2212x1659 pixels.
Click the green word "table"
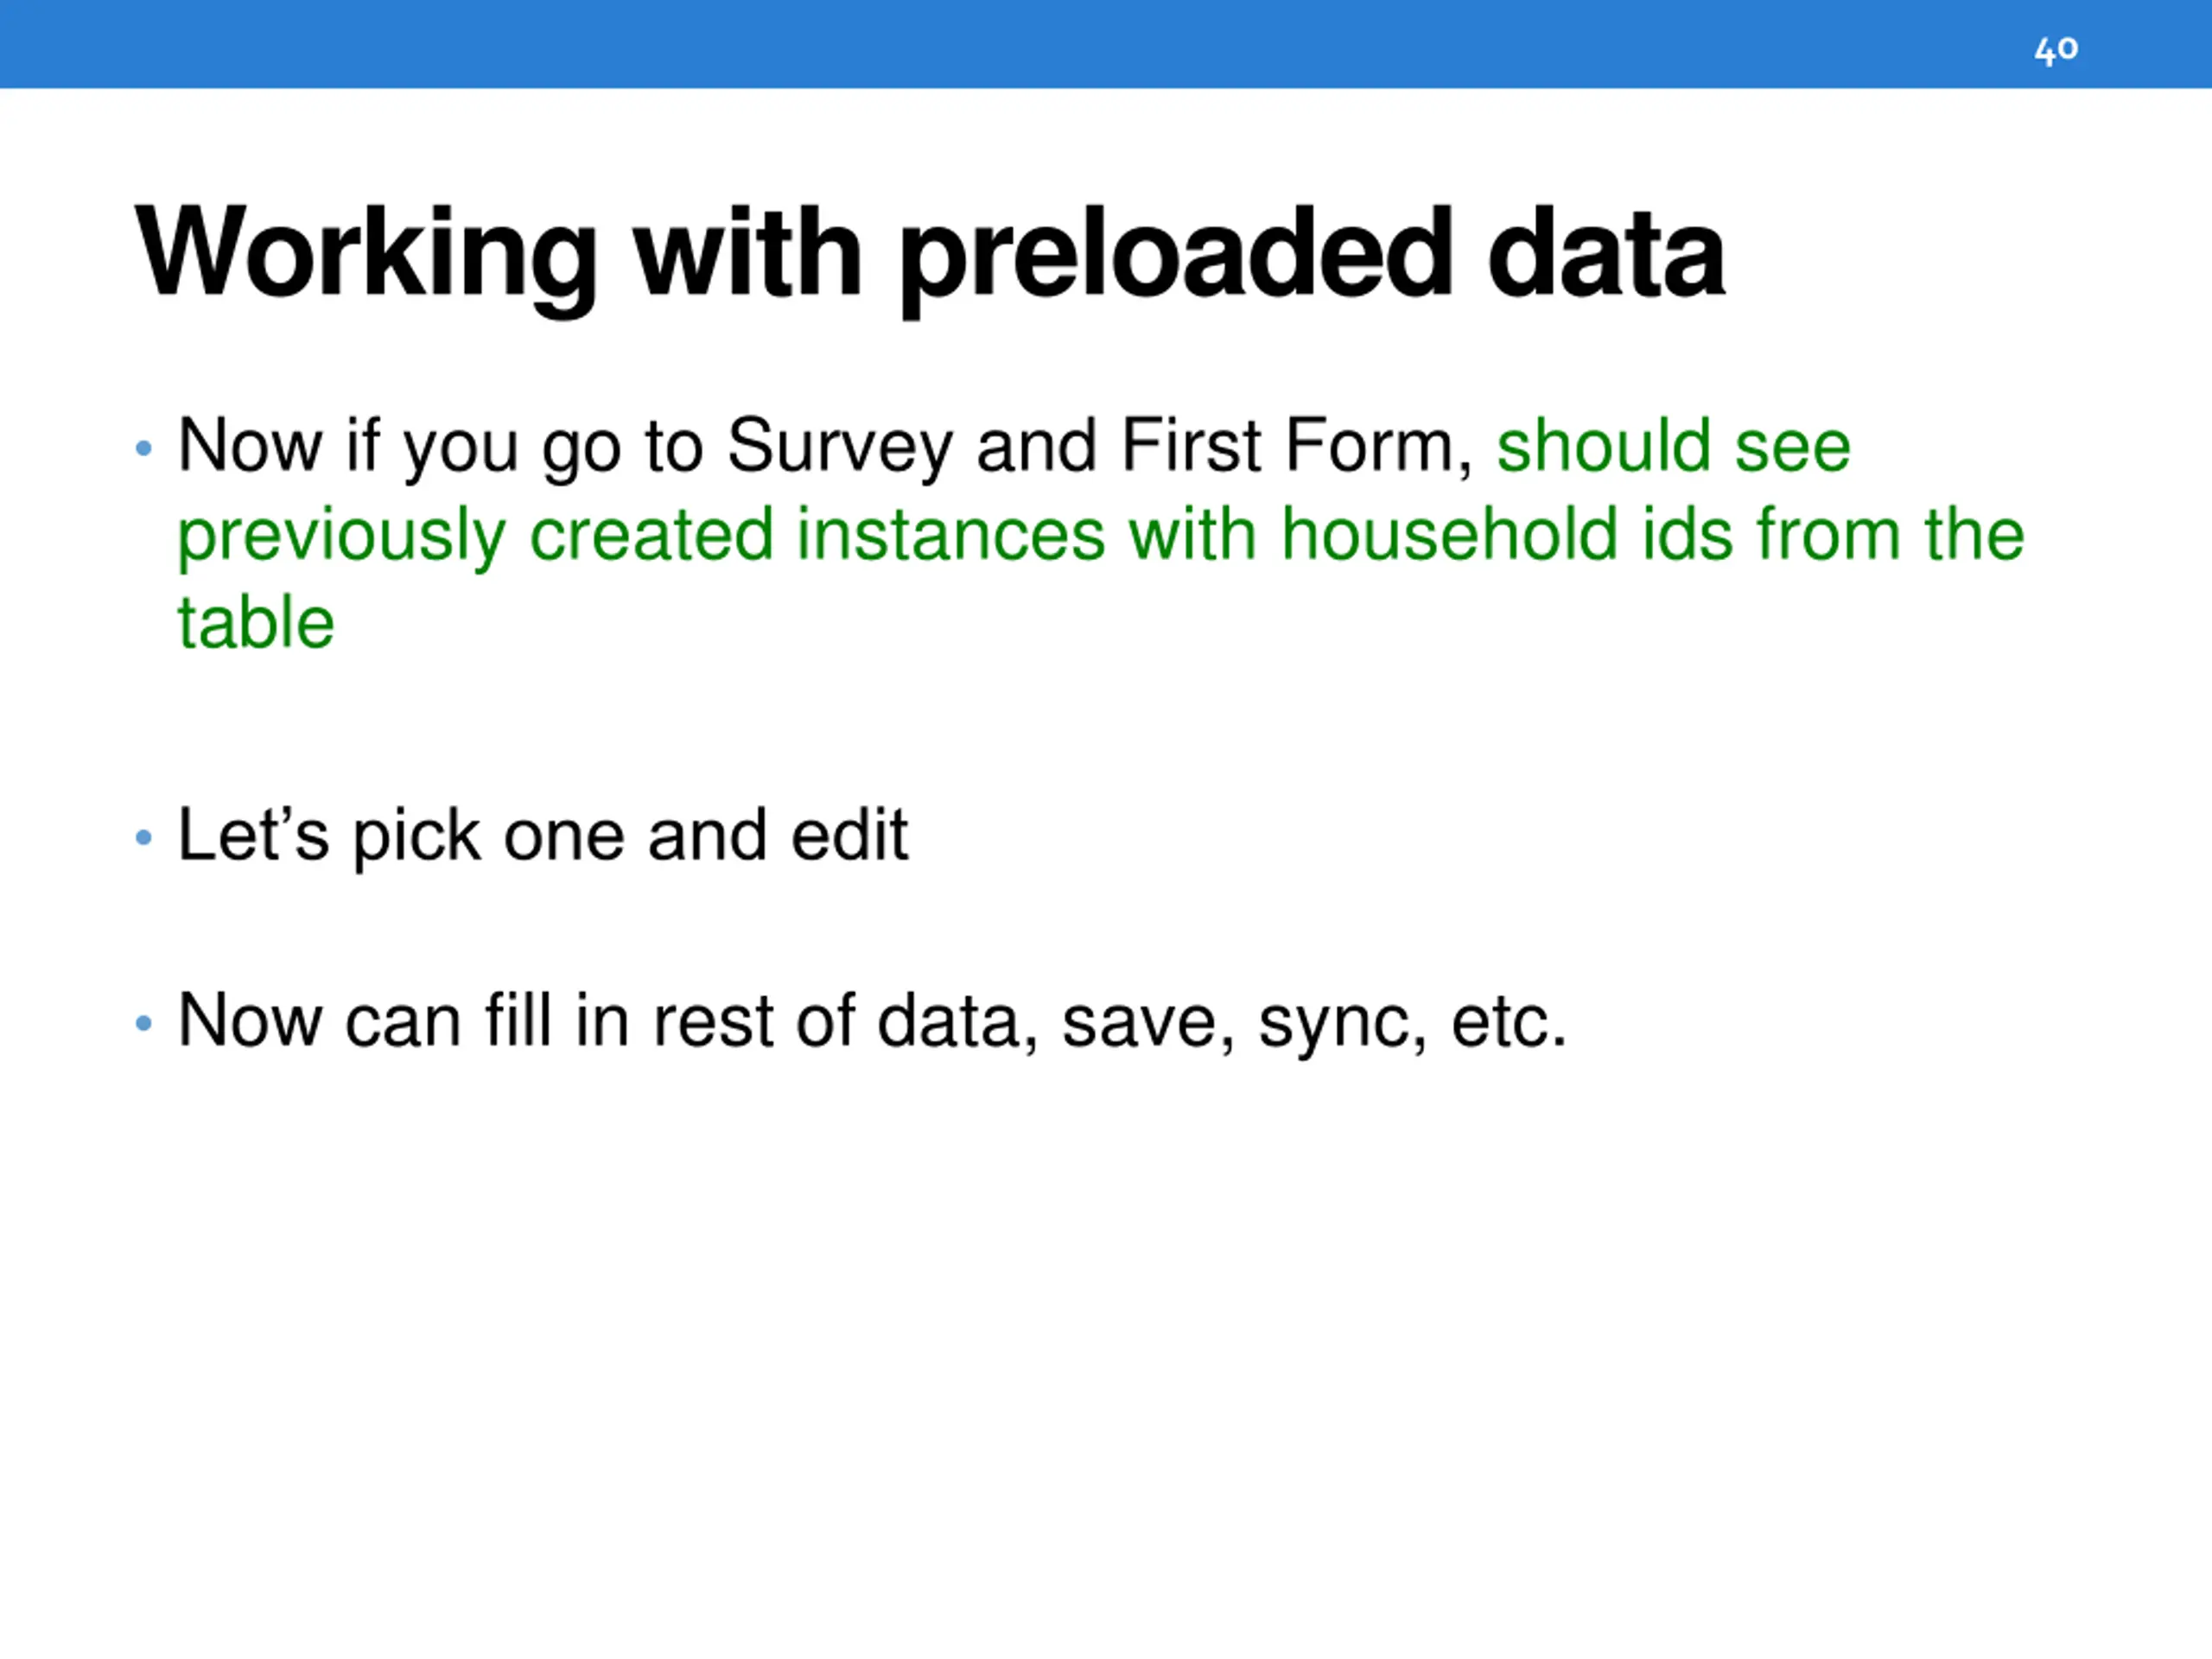pyautogui.click(x=256, y=622)
